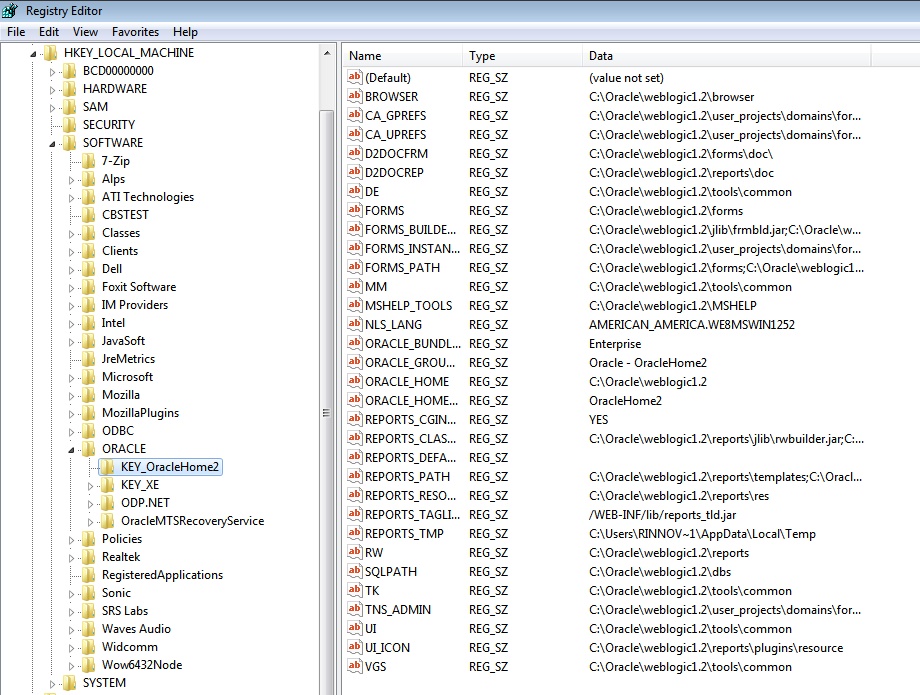
Task: Click the REPORTS_PATH value icon
Action: [354, 476]
